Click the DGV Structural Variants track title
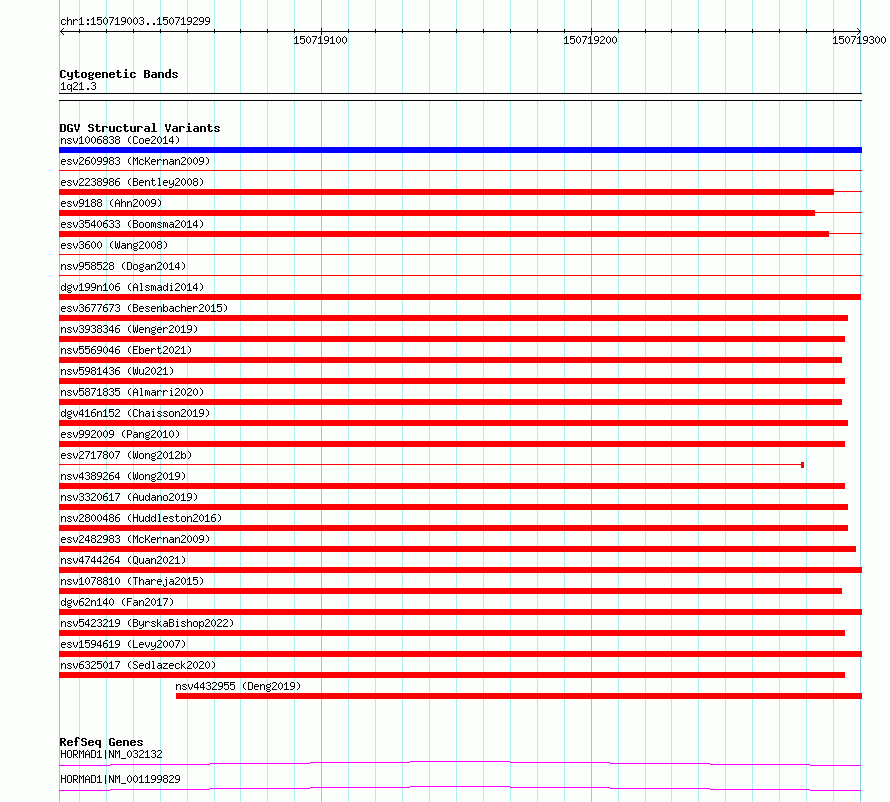The width and height of the screenshot is (890, 802). click(x=140, y=128)
